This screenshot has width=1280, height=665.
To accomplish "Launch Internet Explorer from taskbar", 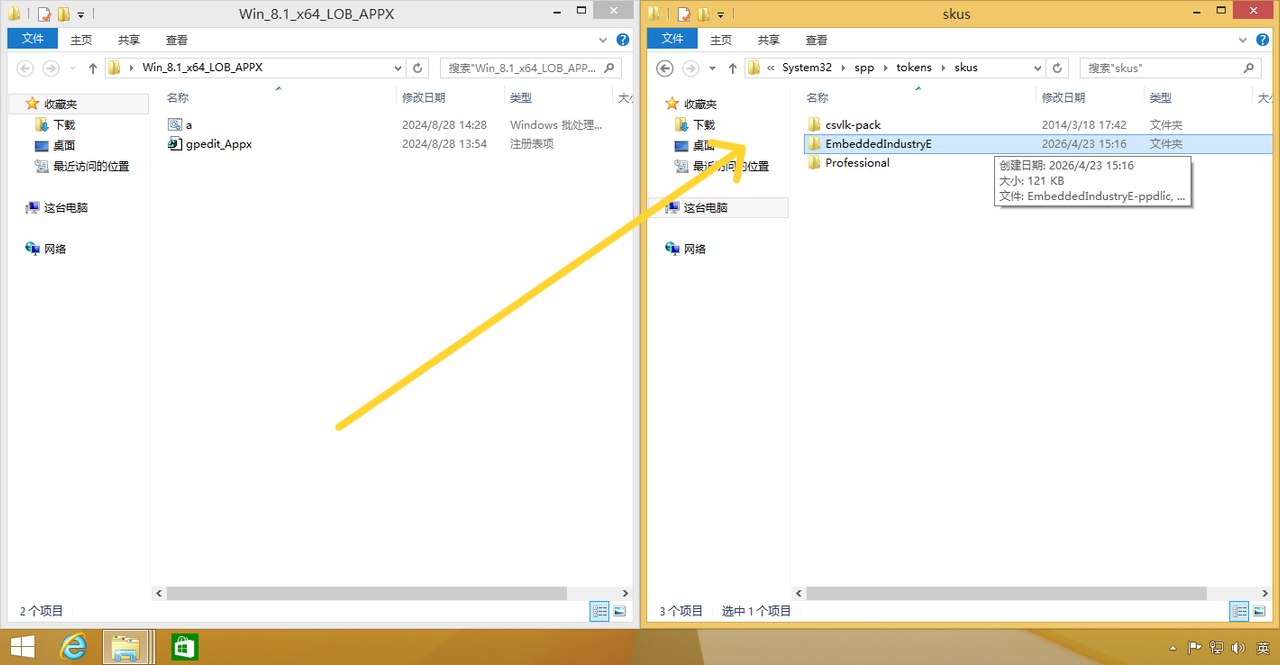I will [74, 647].
